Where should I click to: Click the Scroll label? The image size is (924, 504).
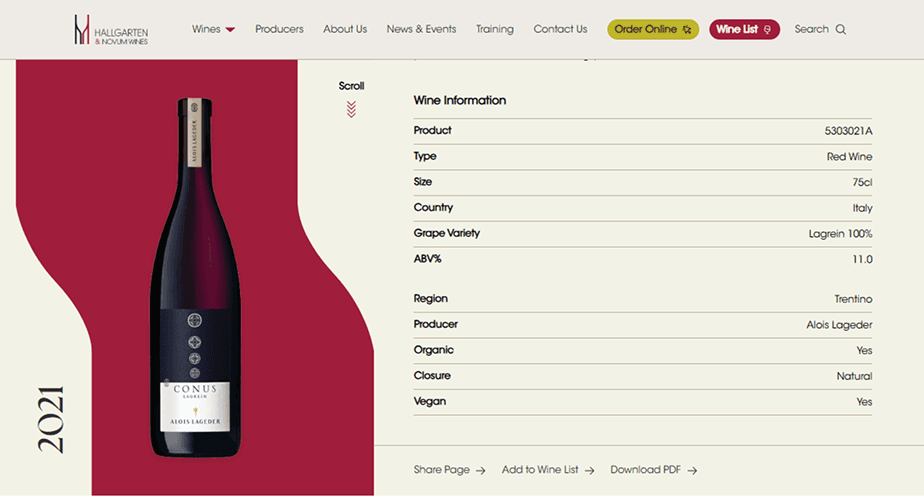351,86
